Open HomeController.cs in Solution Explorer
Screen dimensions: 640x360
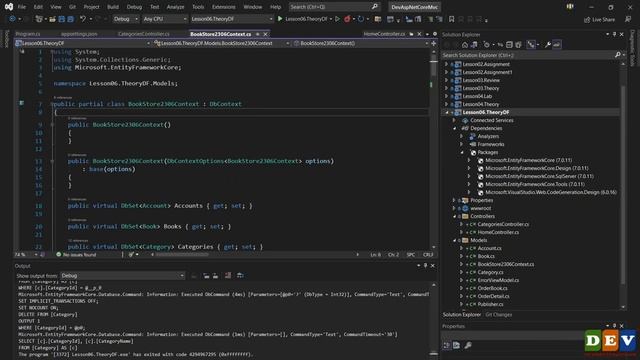(x=498, y=232)
